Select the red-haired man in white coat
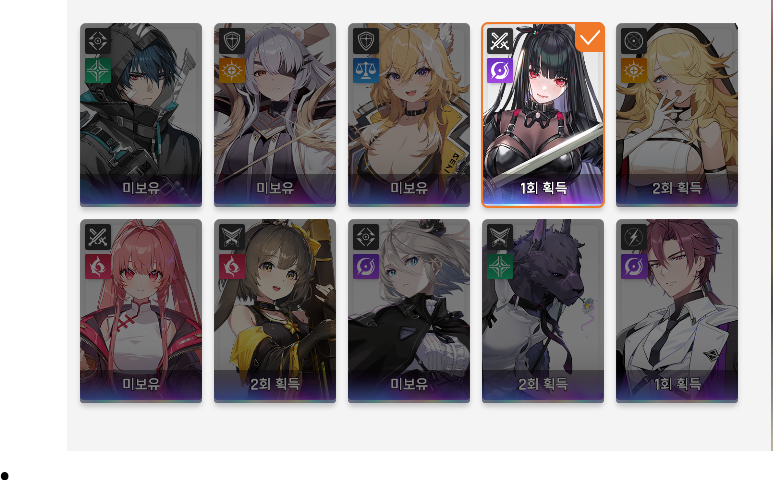This screenshot has width=773, height=480. 677,311
